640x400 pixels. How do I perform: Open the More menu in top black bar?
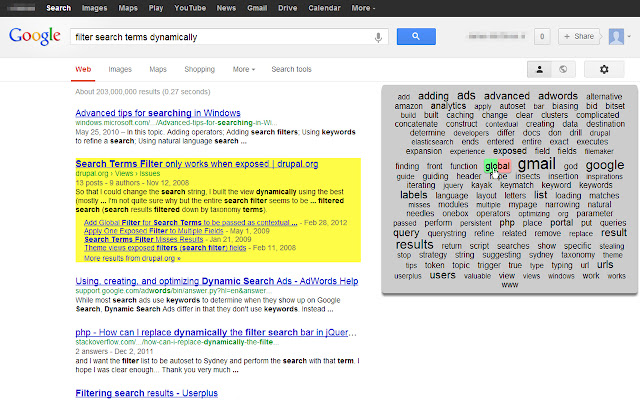pyautogui.click(x=363, y=8)
